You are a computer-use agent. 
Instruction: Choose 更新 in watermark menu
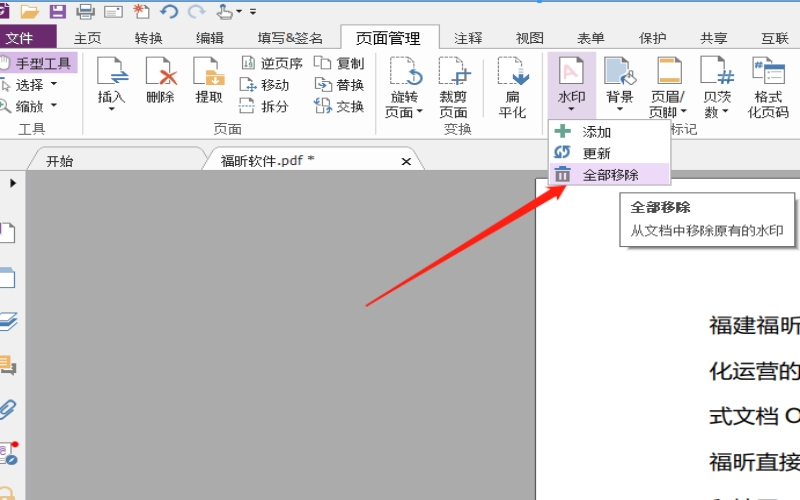click(609, 153)
